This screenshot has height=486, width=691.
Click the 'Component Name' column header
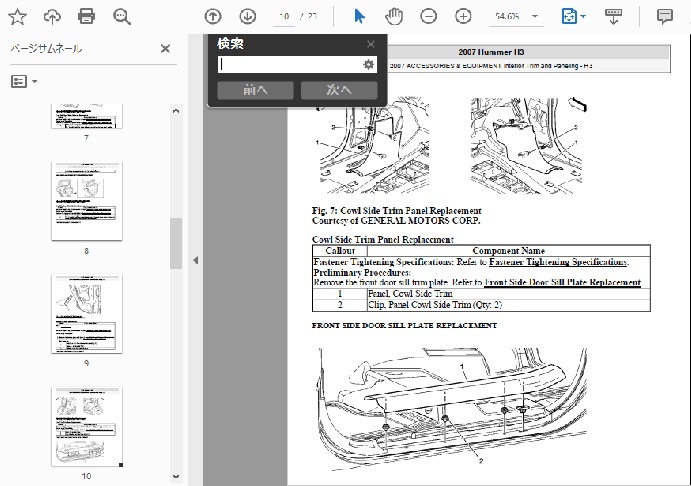(509, 251)
